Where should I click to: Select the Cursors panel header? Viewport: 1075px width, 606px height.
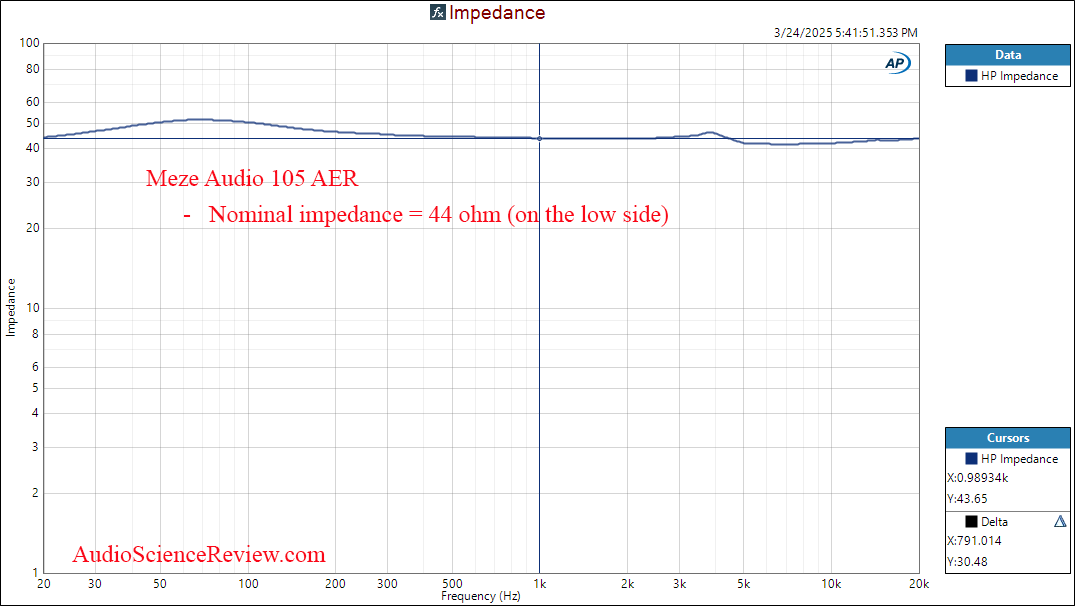click(1007, 437)
